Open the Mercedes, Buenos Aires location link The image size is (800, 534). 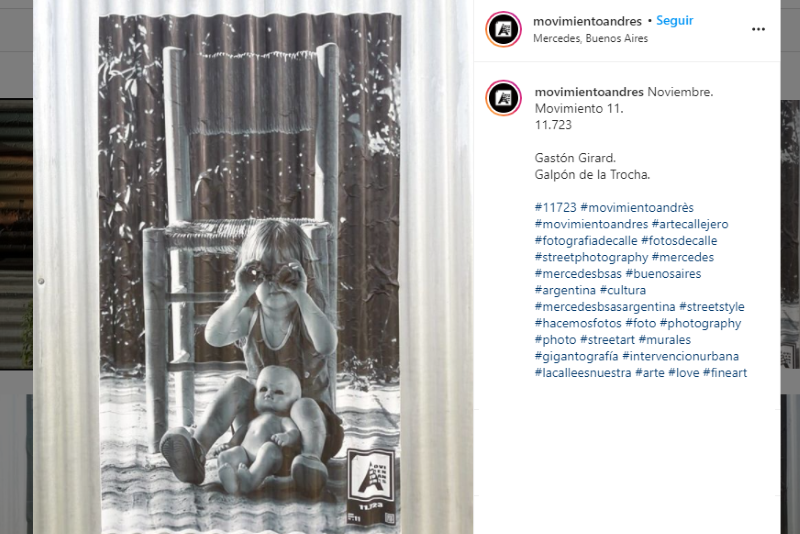pyautogui.click(x=590, y=38)
